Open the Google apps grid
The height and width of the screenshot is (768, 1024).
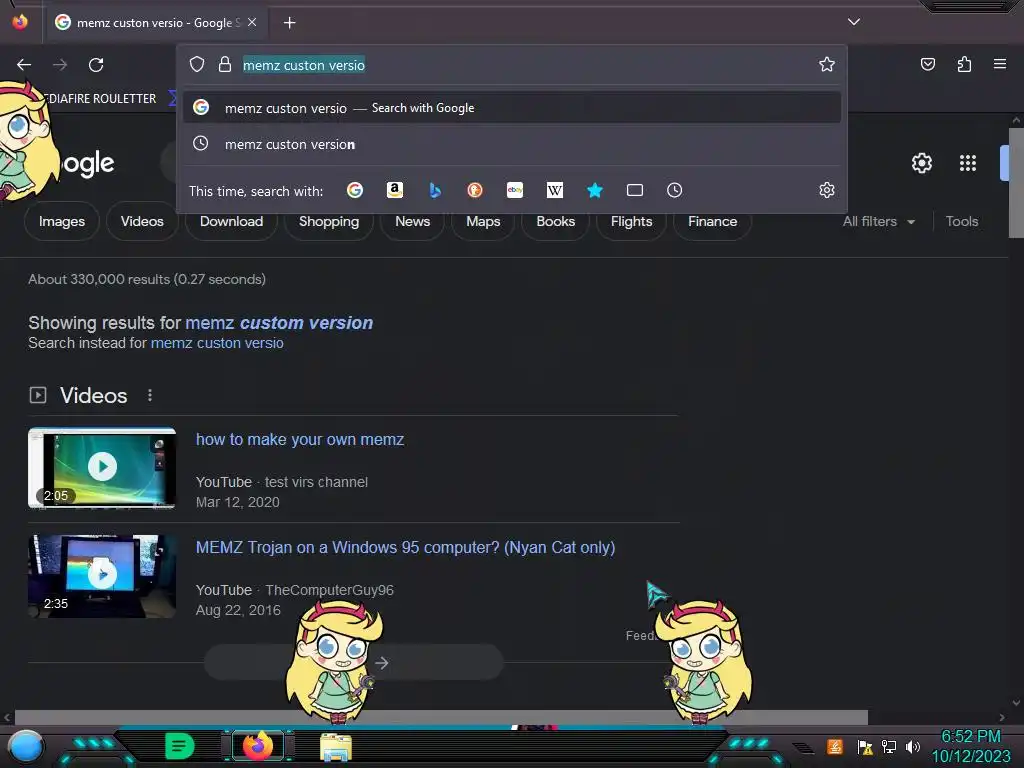tap(968, 163)
